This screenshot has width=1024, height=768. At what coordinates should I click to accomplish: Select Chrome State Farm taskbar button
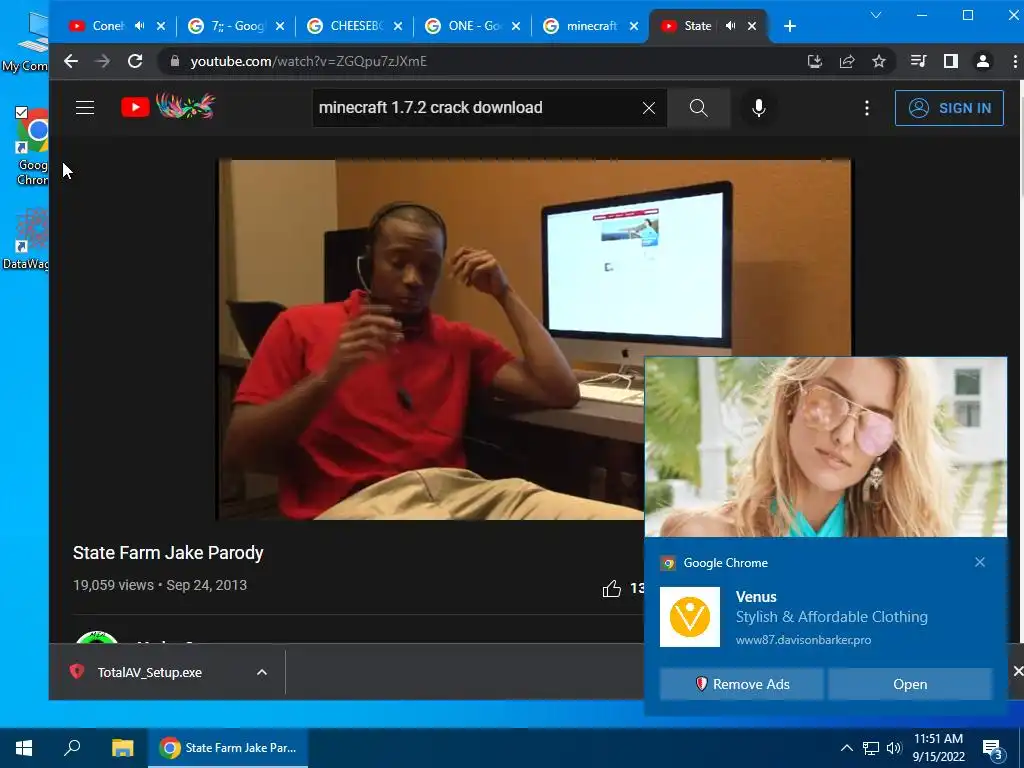pyautogui.click(x=228, y=748)
